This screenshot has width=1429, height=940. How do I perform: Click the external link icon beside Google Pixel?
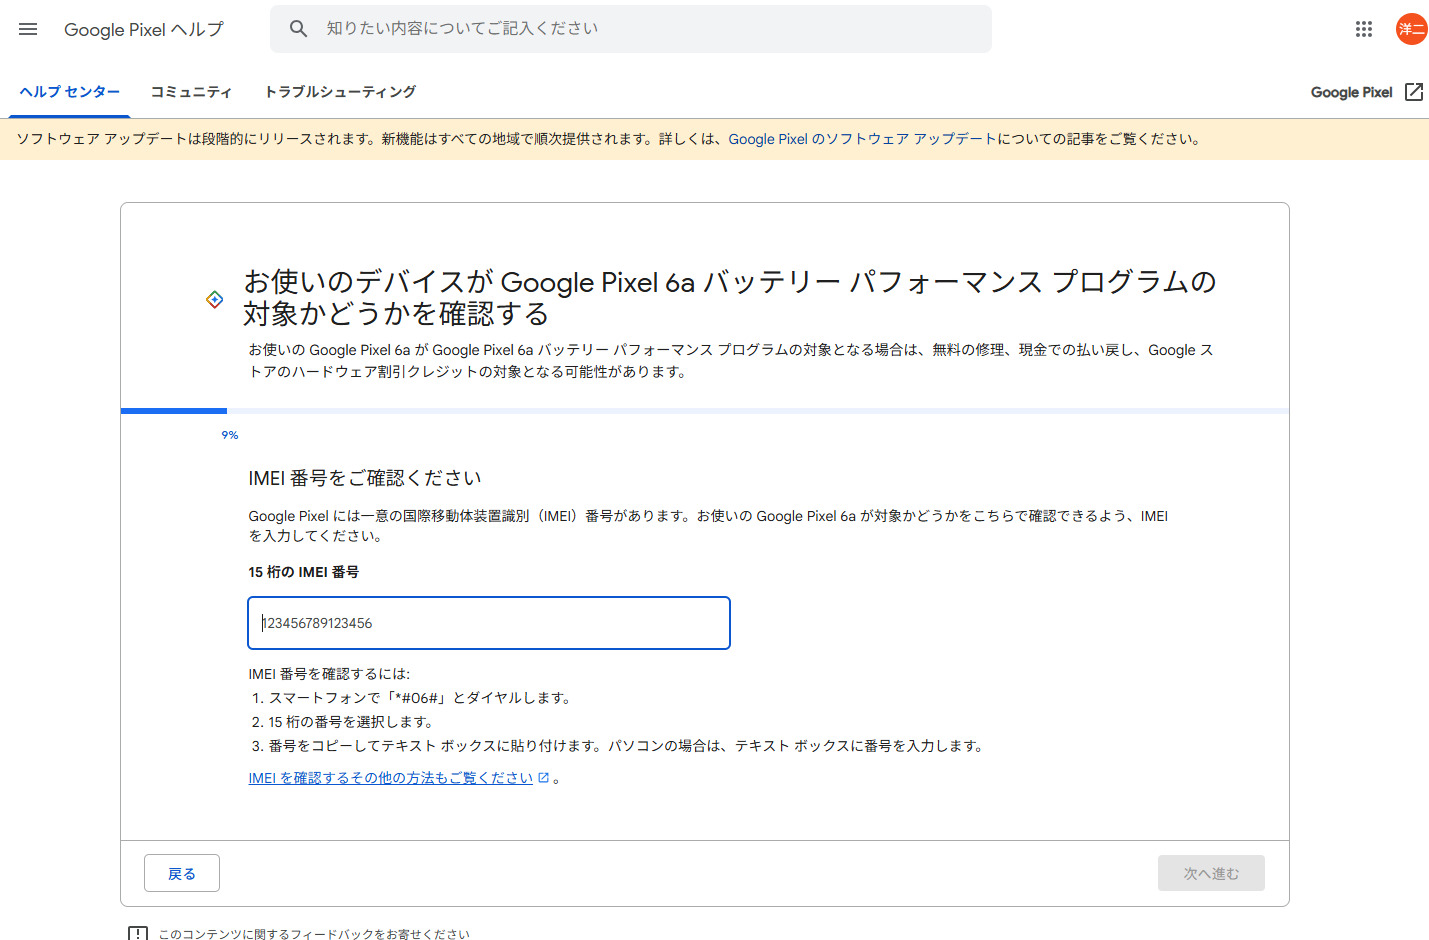point(1413,92)
